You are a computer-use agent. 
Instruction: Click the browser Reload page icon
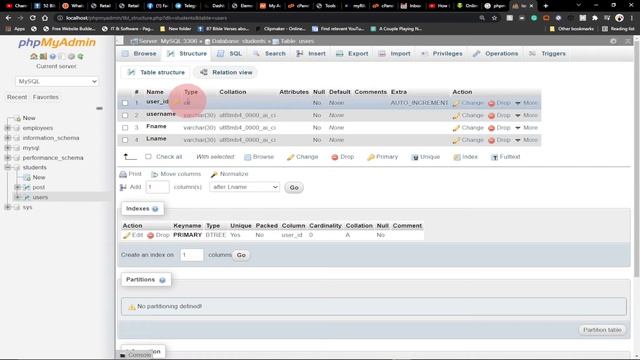click(32, 18)
